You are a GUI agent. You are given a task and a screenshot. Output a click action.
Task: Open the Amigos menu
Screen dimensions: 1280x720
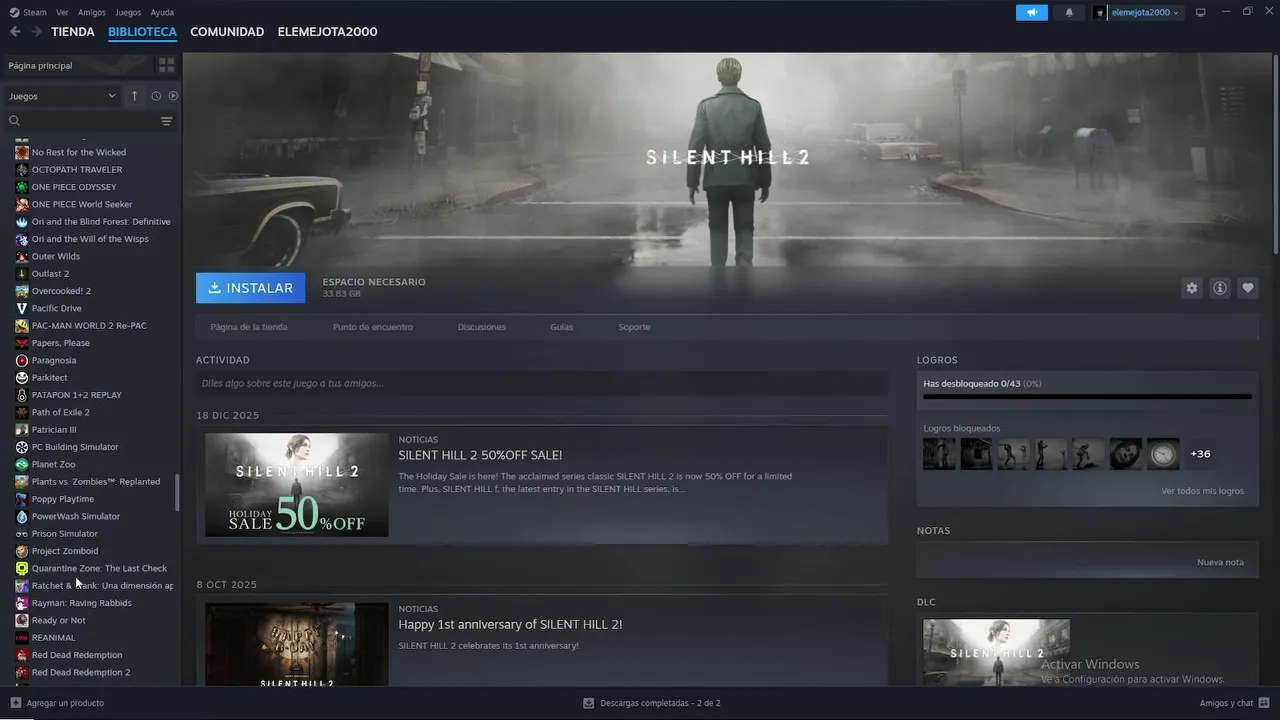(x=92, y=12)
